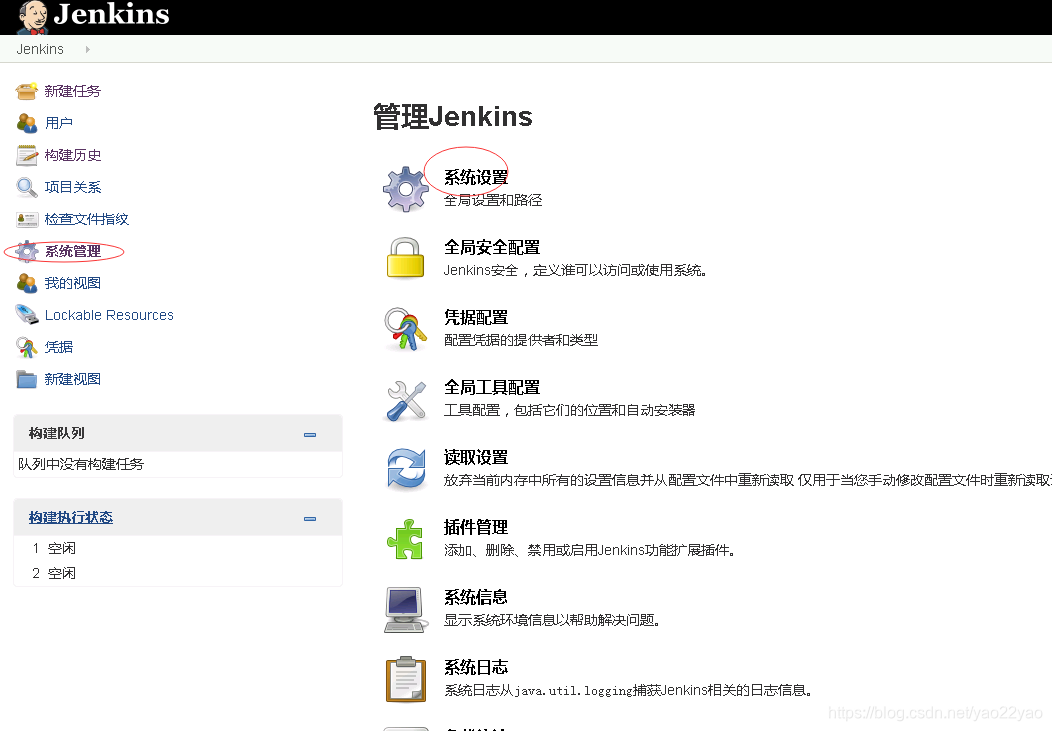Open 我的视图 in the sidebar
Image resolution: width=1052 pixels, height=731 pixels.
(x=72, y=283)
